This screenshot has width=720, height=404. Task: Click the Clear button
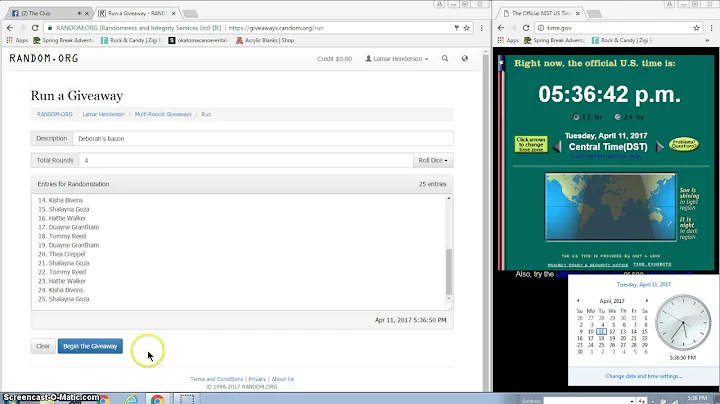43,346
